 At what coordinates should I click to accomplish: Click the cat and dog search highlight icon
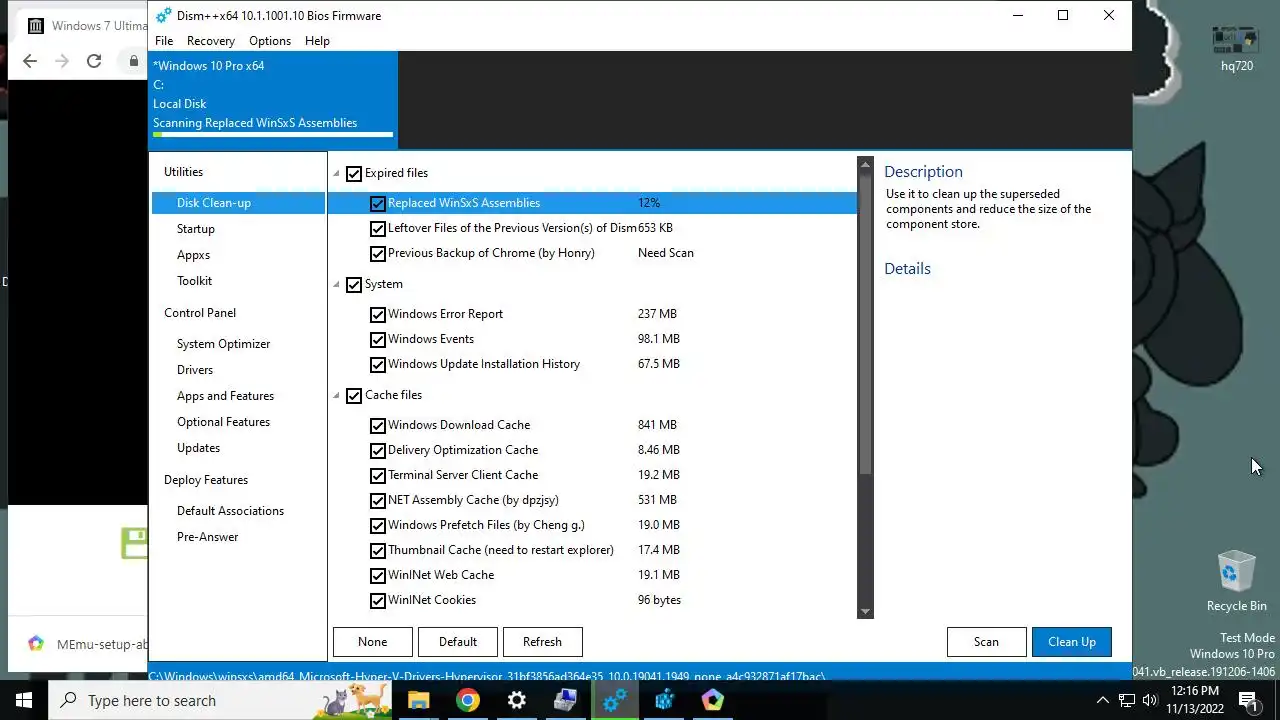tap(349, 700)
